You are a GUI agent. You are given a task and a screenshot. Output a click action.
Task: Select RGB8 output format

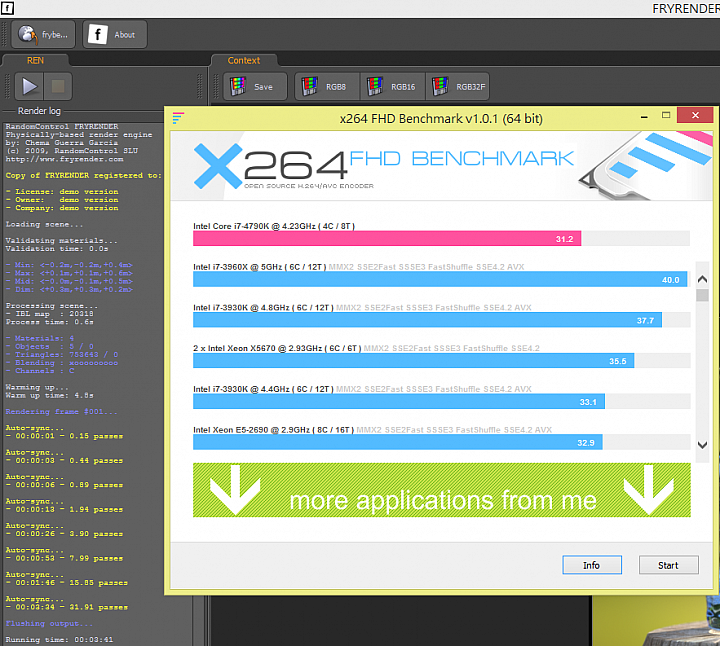pyautogui.click(x=326, y=87)
